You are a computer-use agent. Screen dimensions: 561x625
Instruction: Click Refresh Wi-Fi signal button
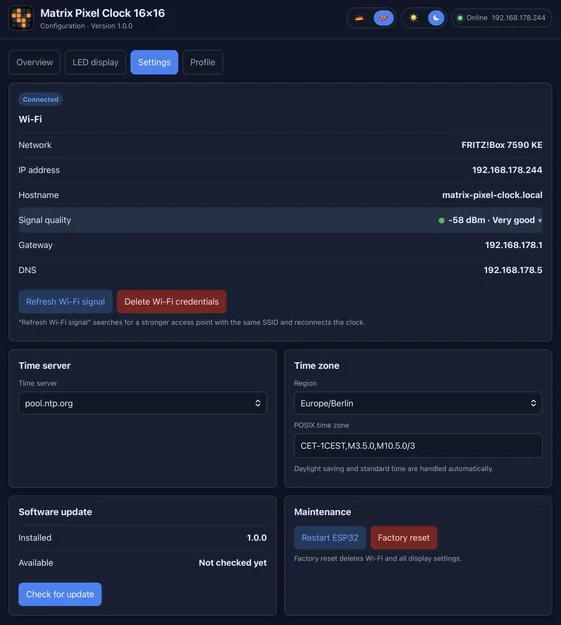(x=65, y=302)
